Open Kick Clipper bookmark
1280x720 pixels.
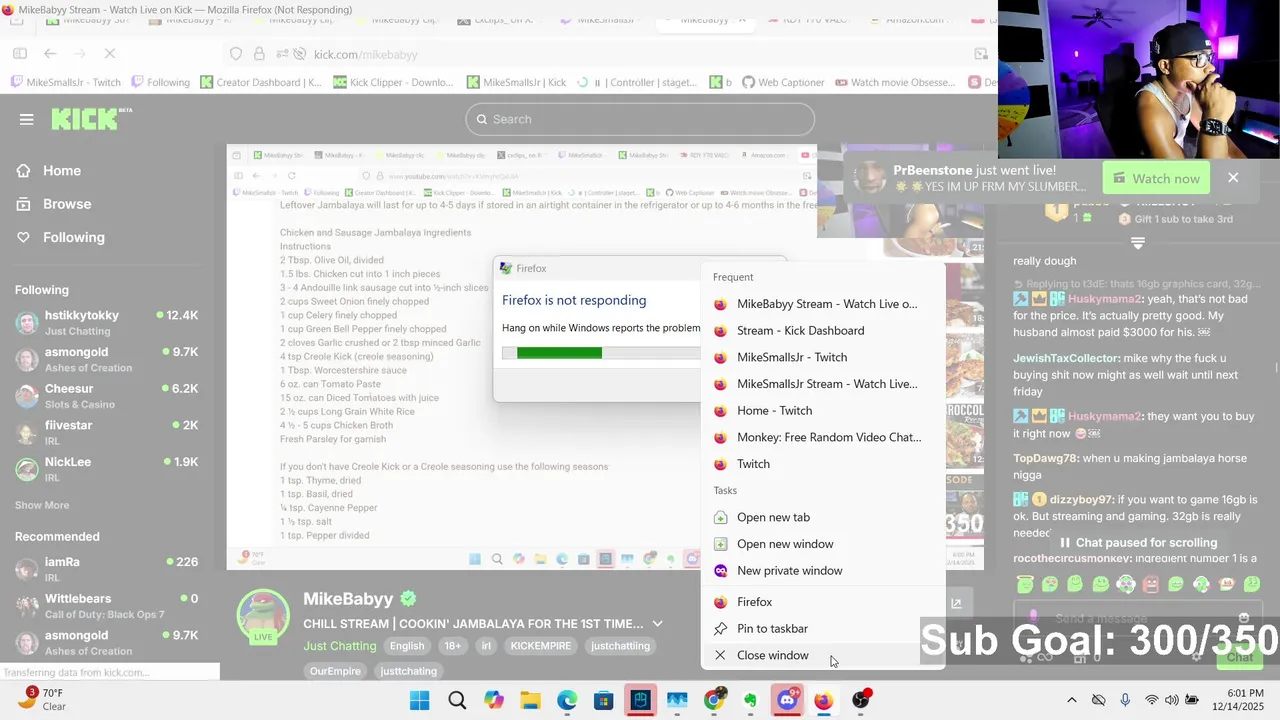pyautogui.click(x=394, y=83)
